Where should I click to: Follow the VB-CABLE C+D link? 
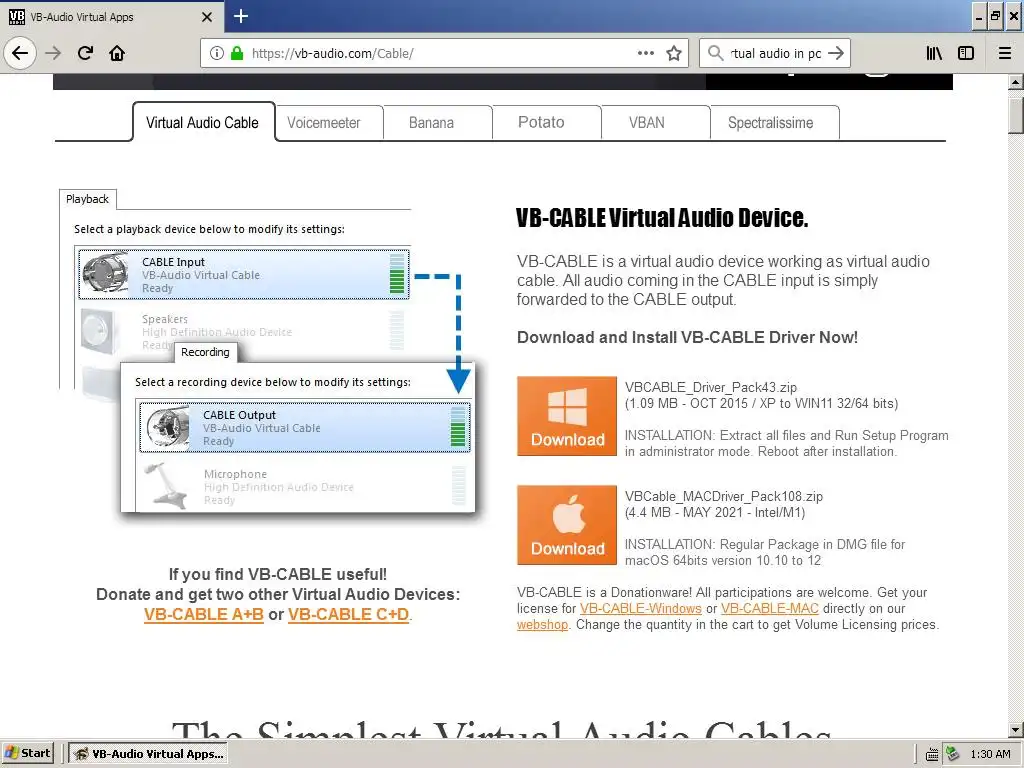[x=348, y=615]
